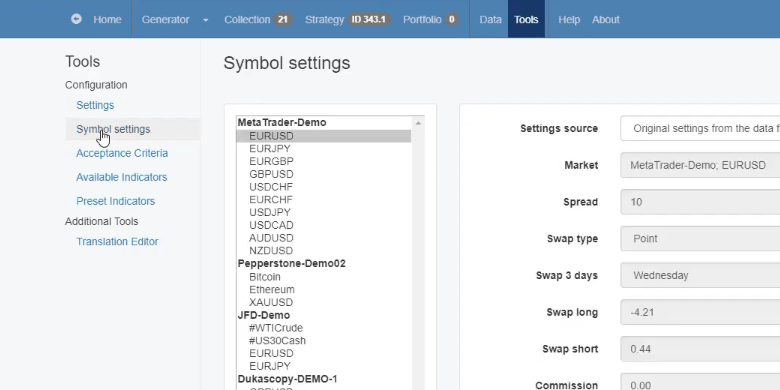Screen dimensions: 780x390
Task: Open Preset Indicators link
Action: coord(115,201)
